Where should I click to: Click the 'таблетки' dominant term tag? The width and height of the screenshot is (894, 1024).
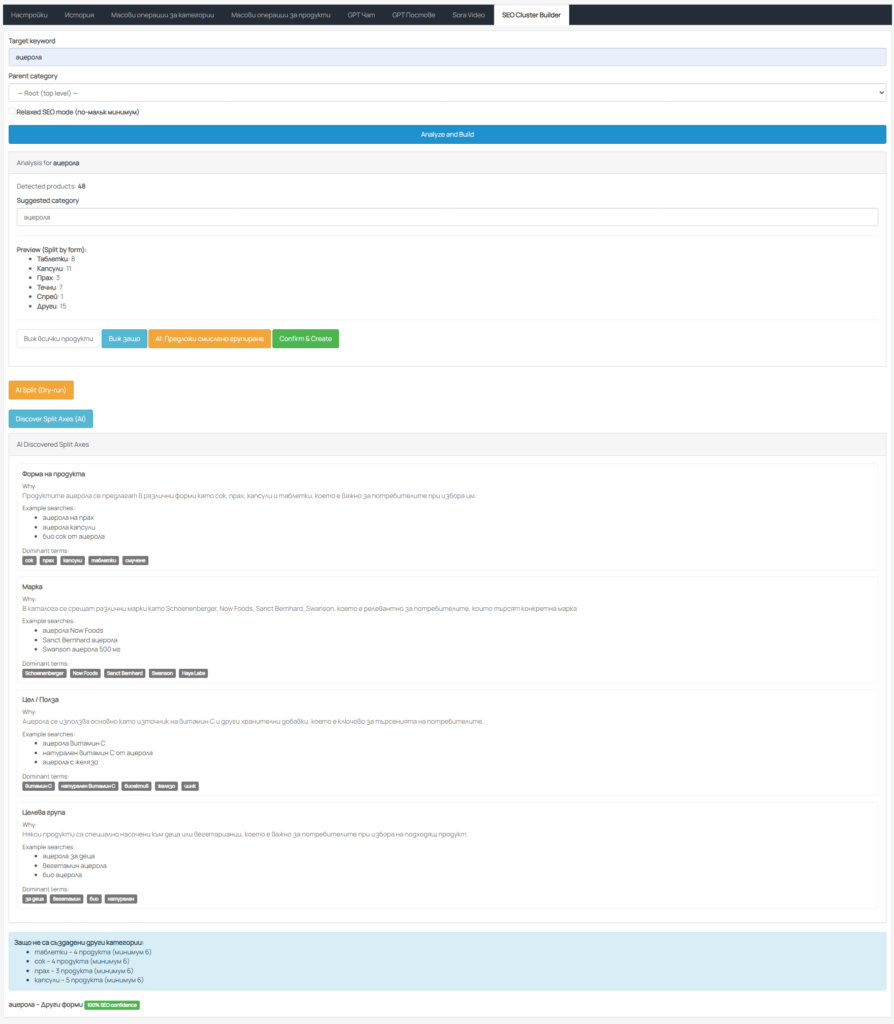pos(103,560)
